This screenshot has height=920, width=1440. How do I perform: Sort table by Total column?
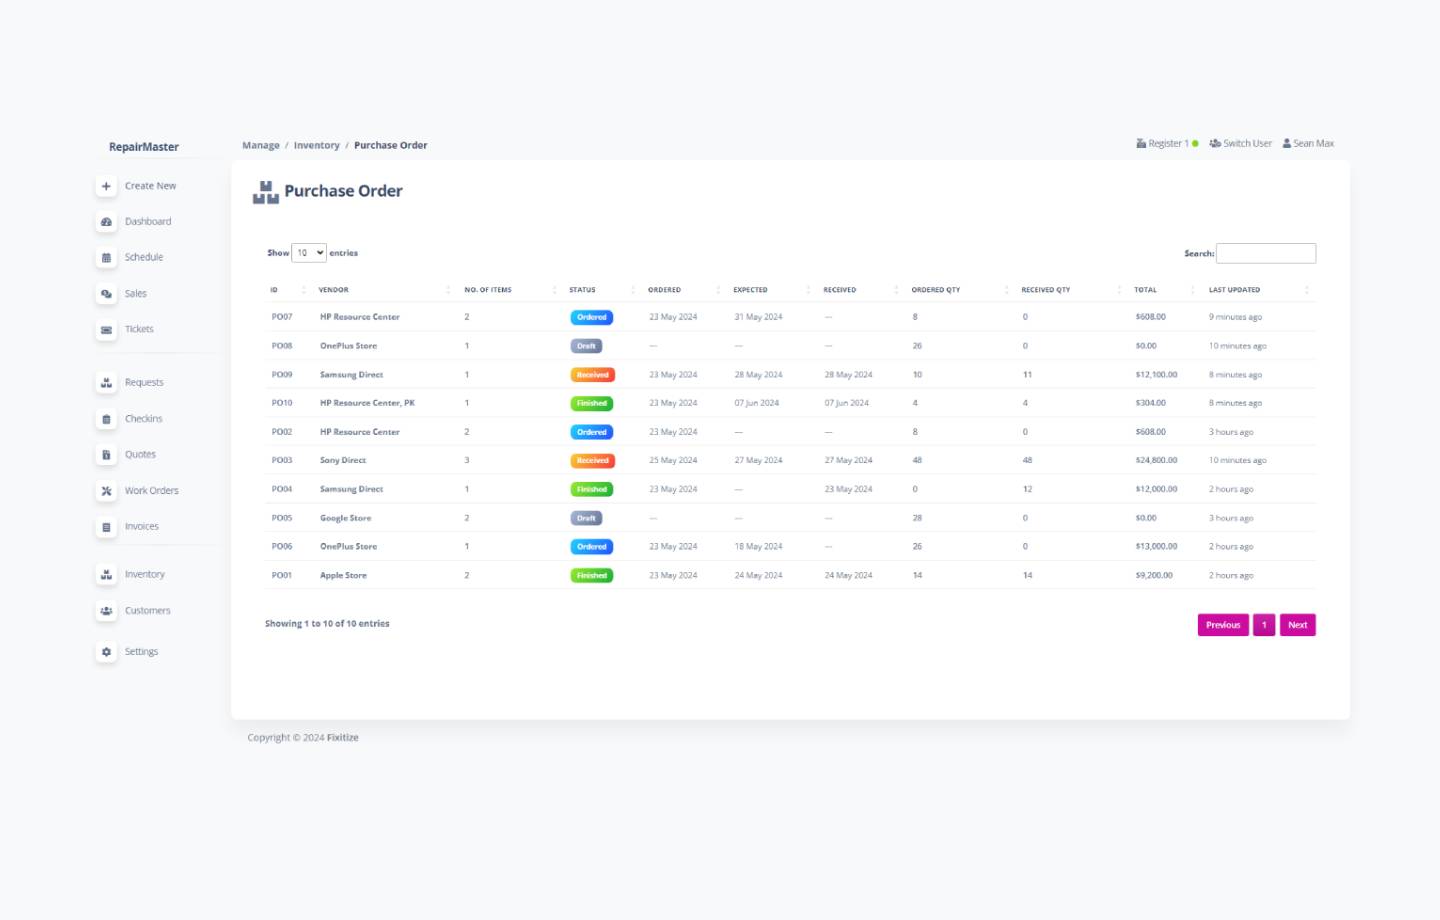tap(1145, 290)
